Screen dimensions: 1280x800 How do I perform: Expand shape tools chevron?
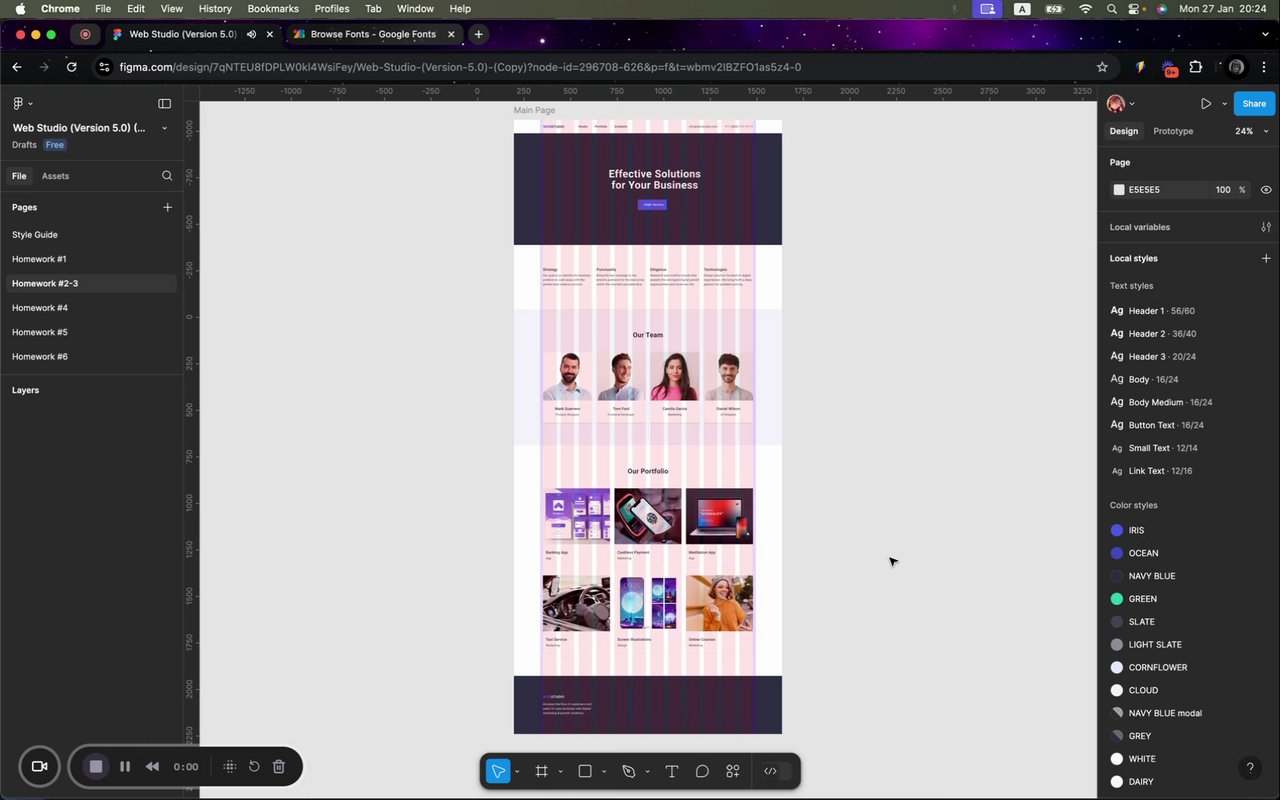pyautogui.click(x=604, y=772)
